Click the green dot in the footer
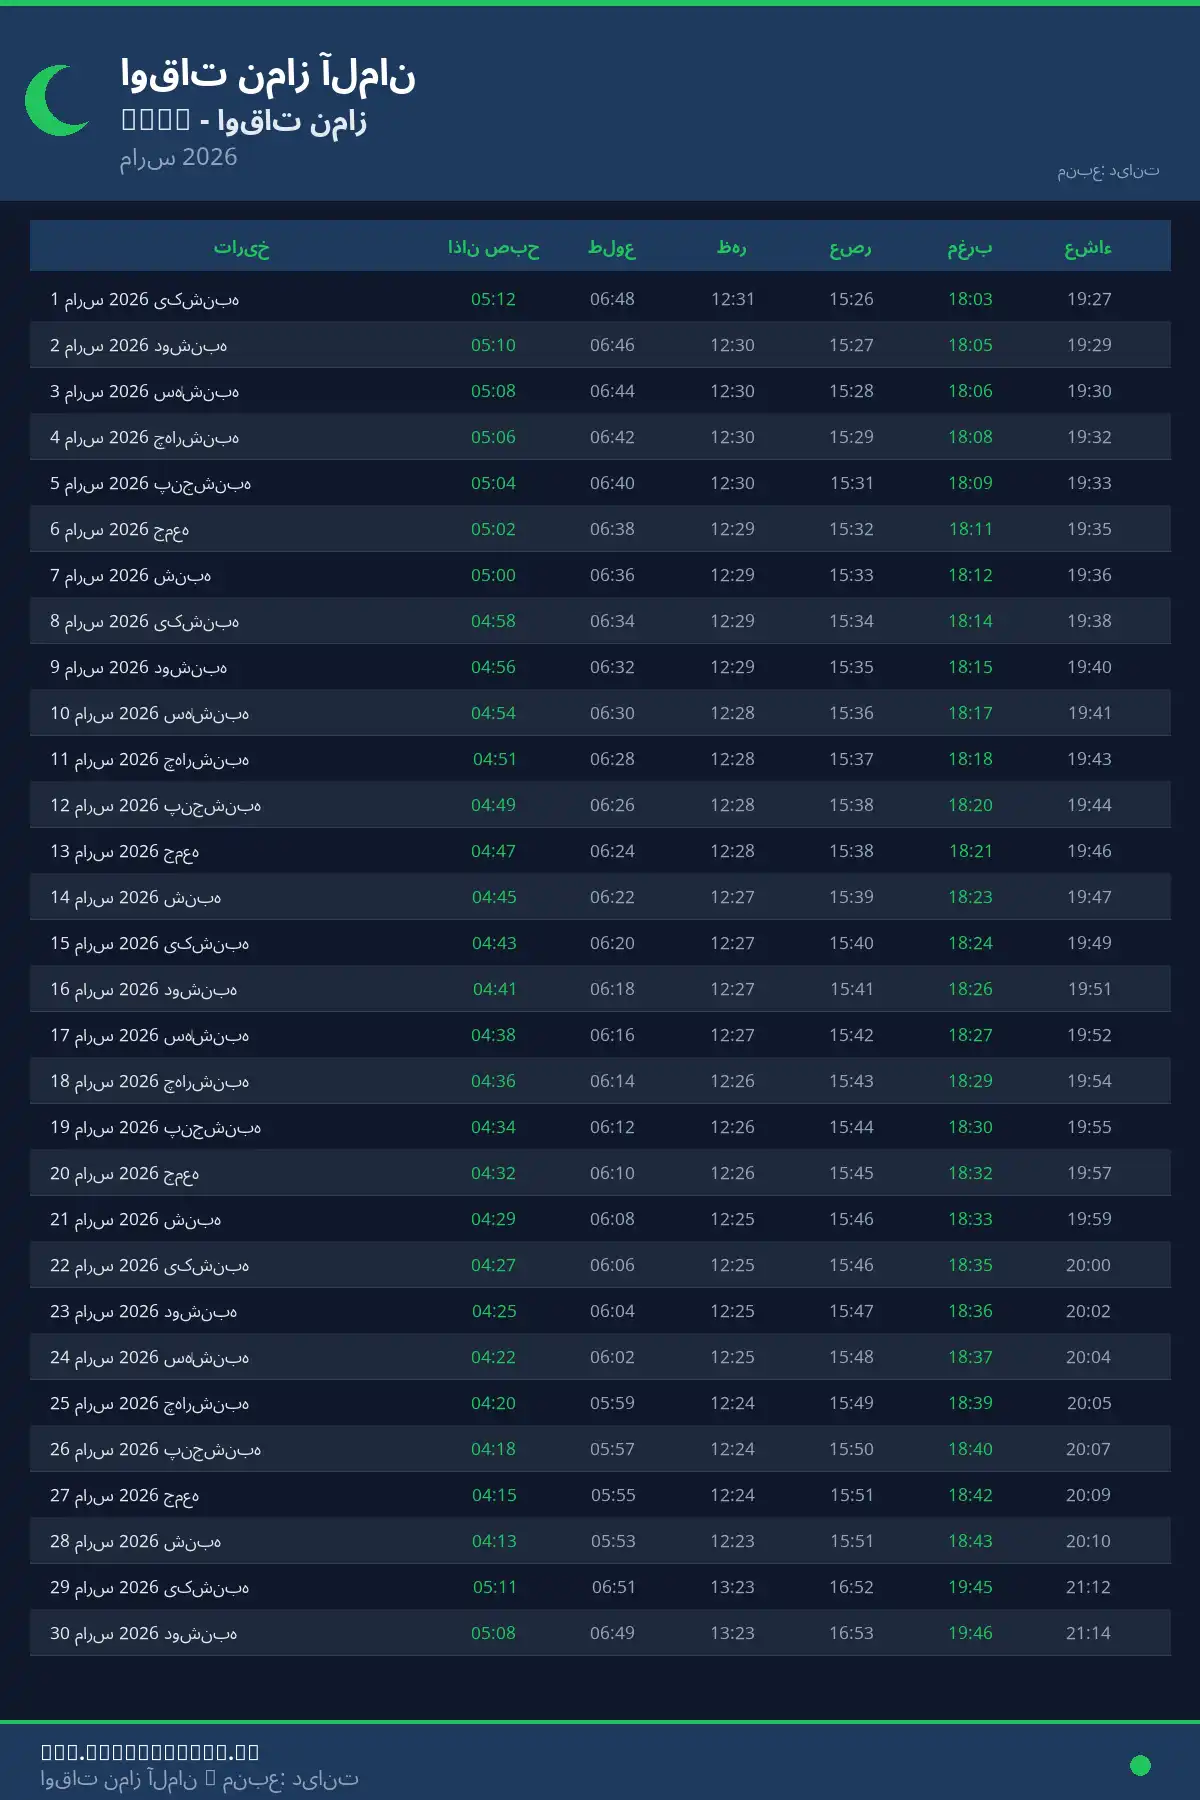 click(1140, 1765)
